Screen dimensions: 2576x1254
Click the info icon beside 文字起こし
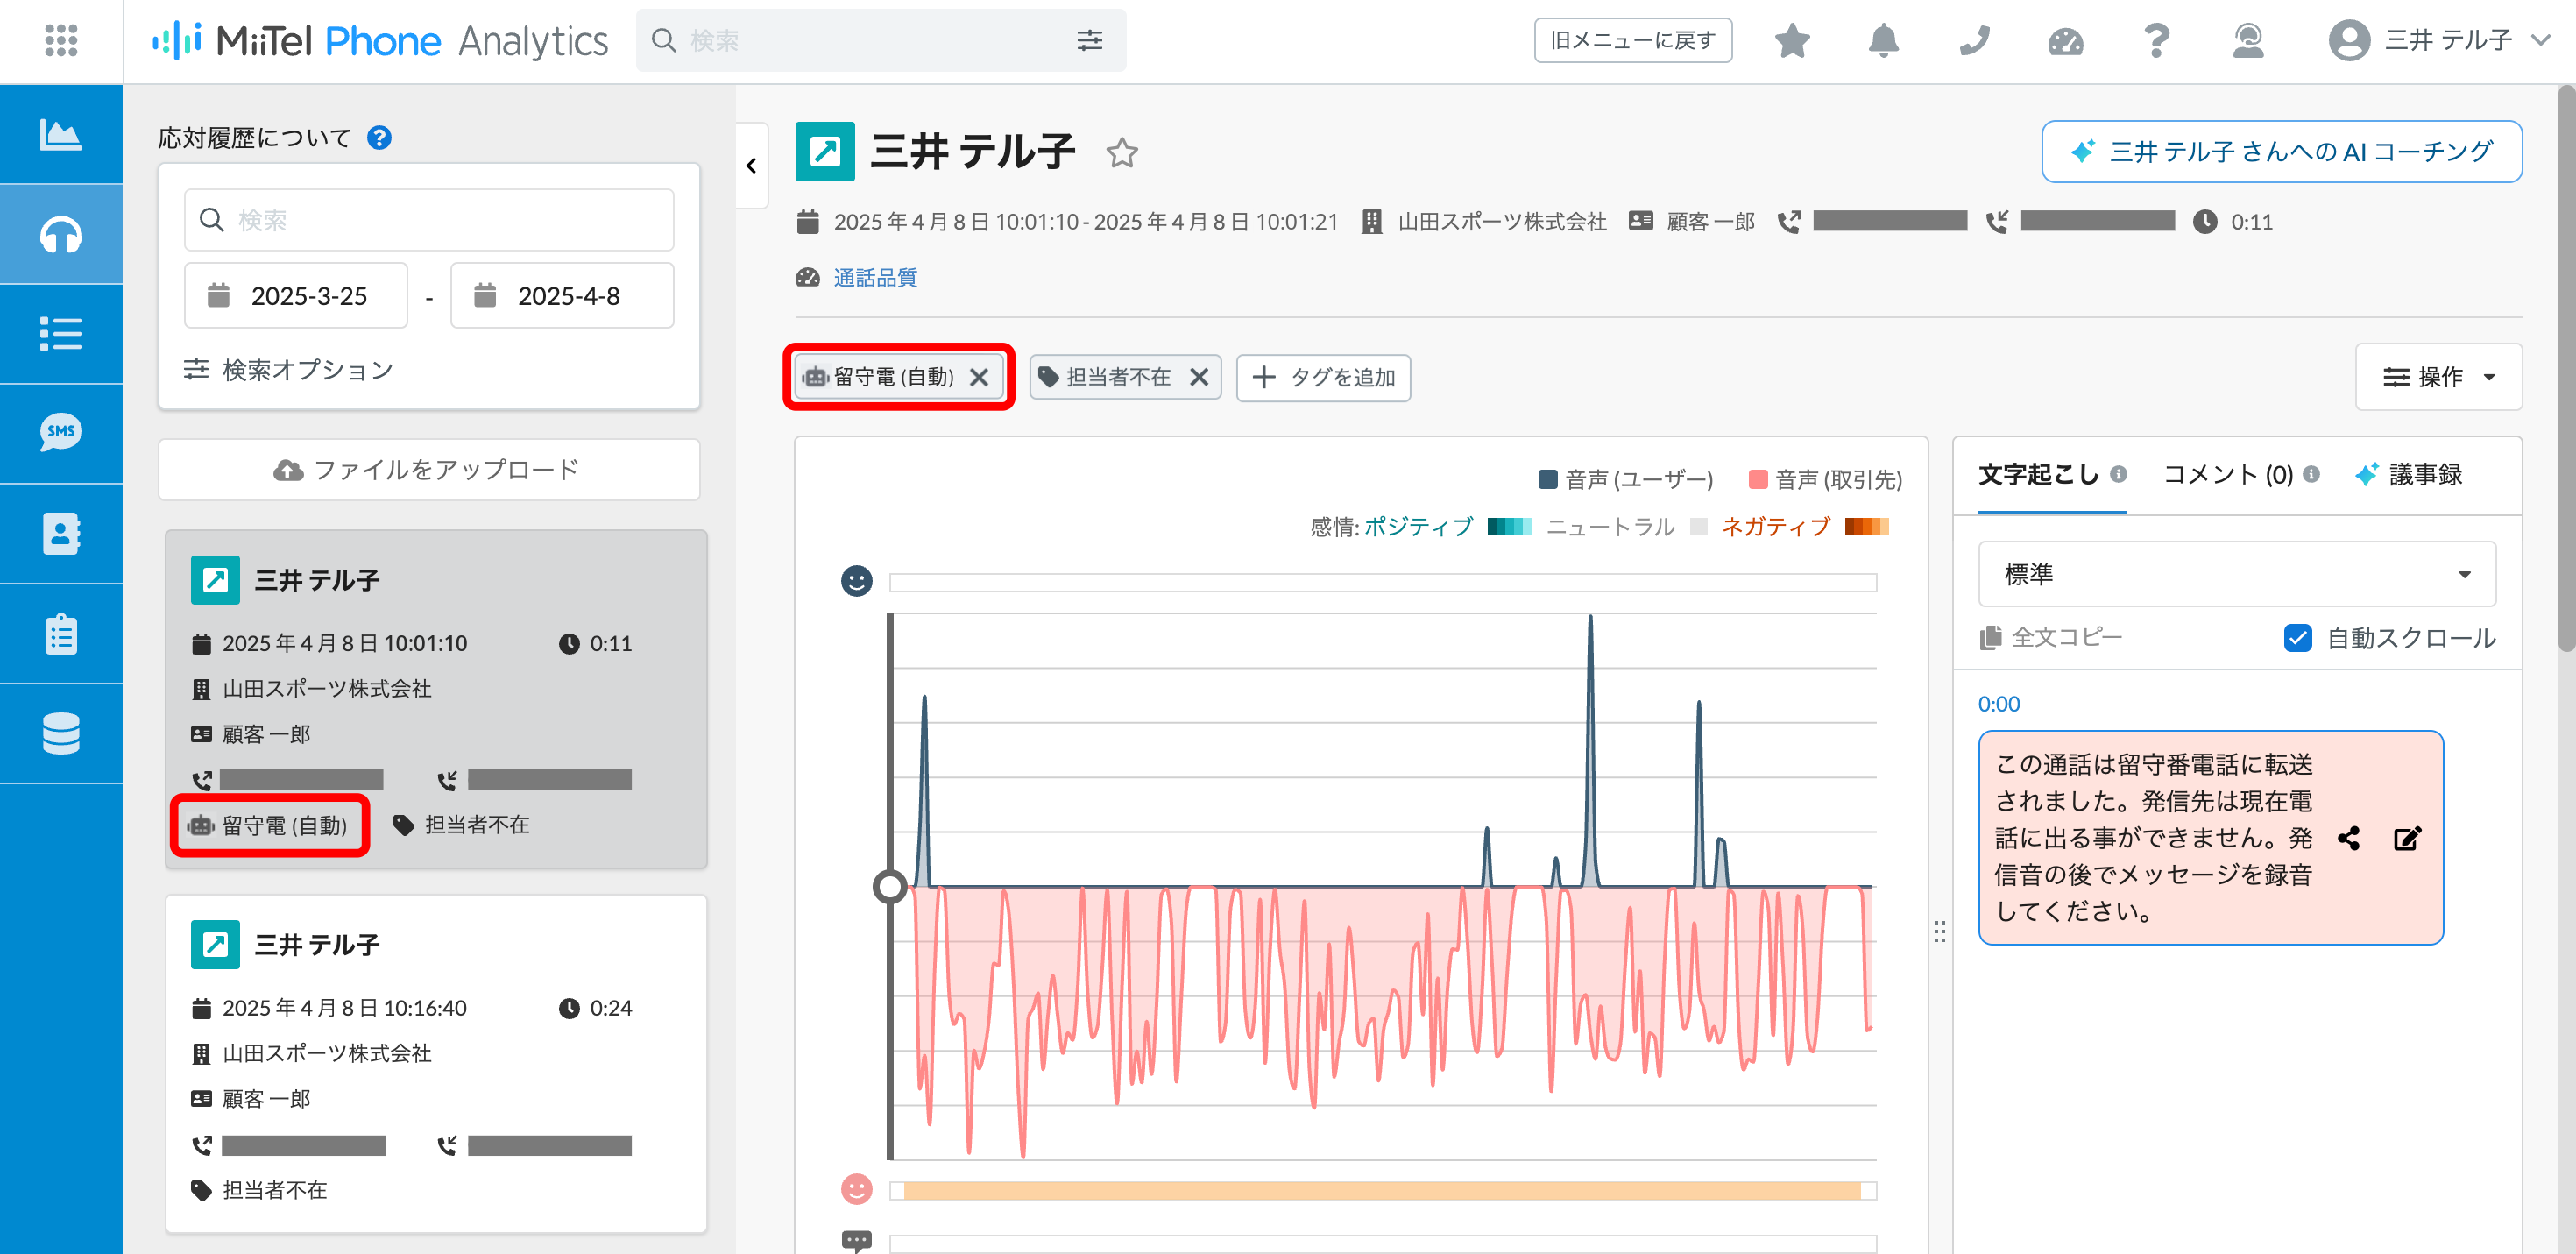point(2118,474)
